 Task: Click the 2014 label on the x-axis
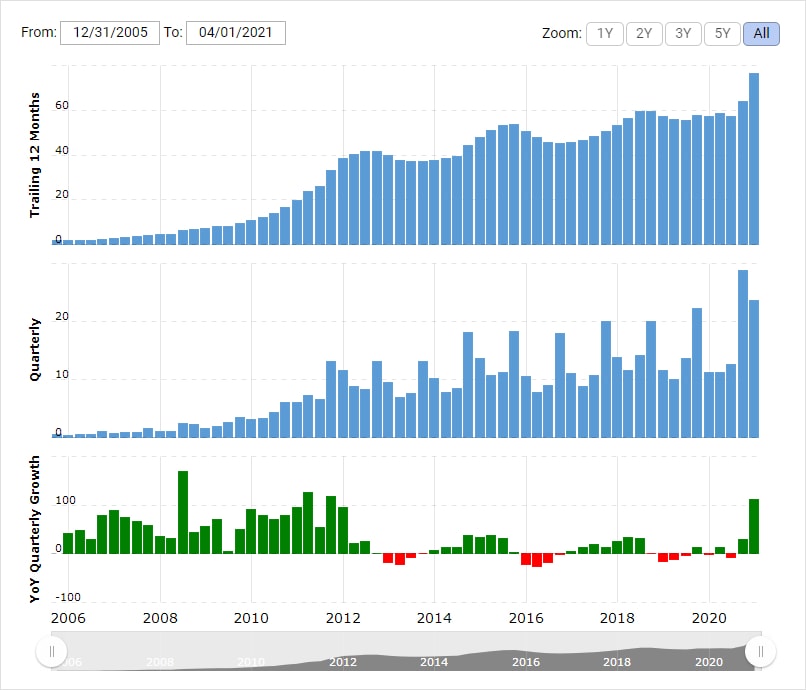434,618
